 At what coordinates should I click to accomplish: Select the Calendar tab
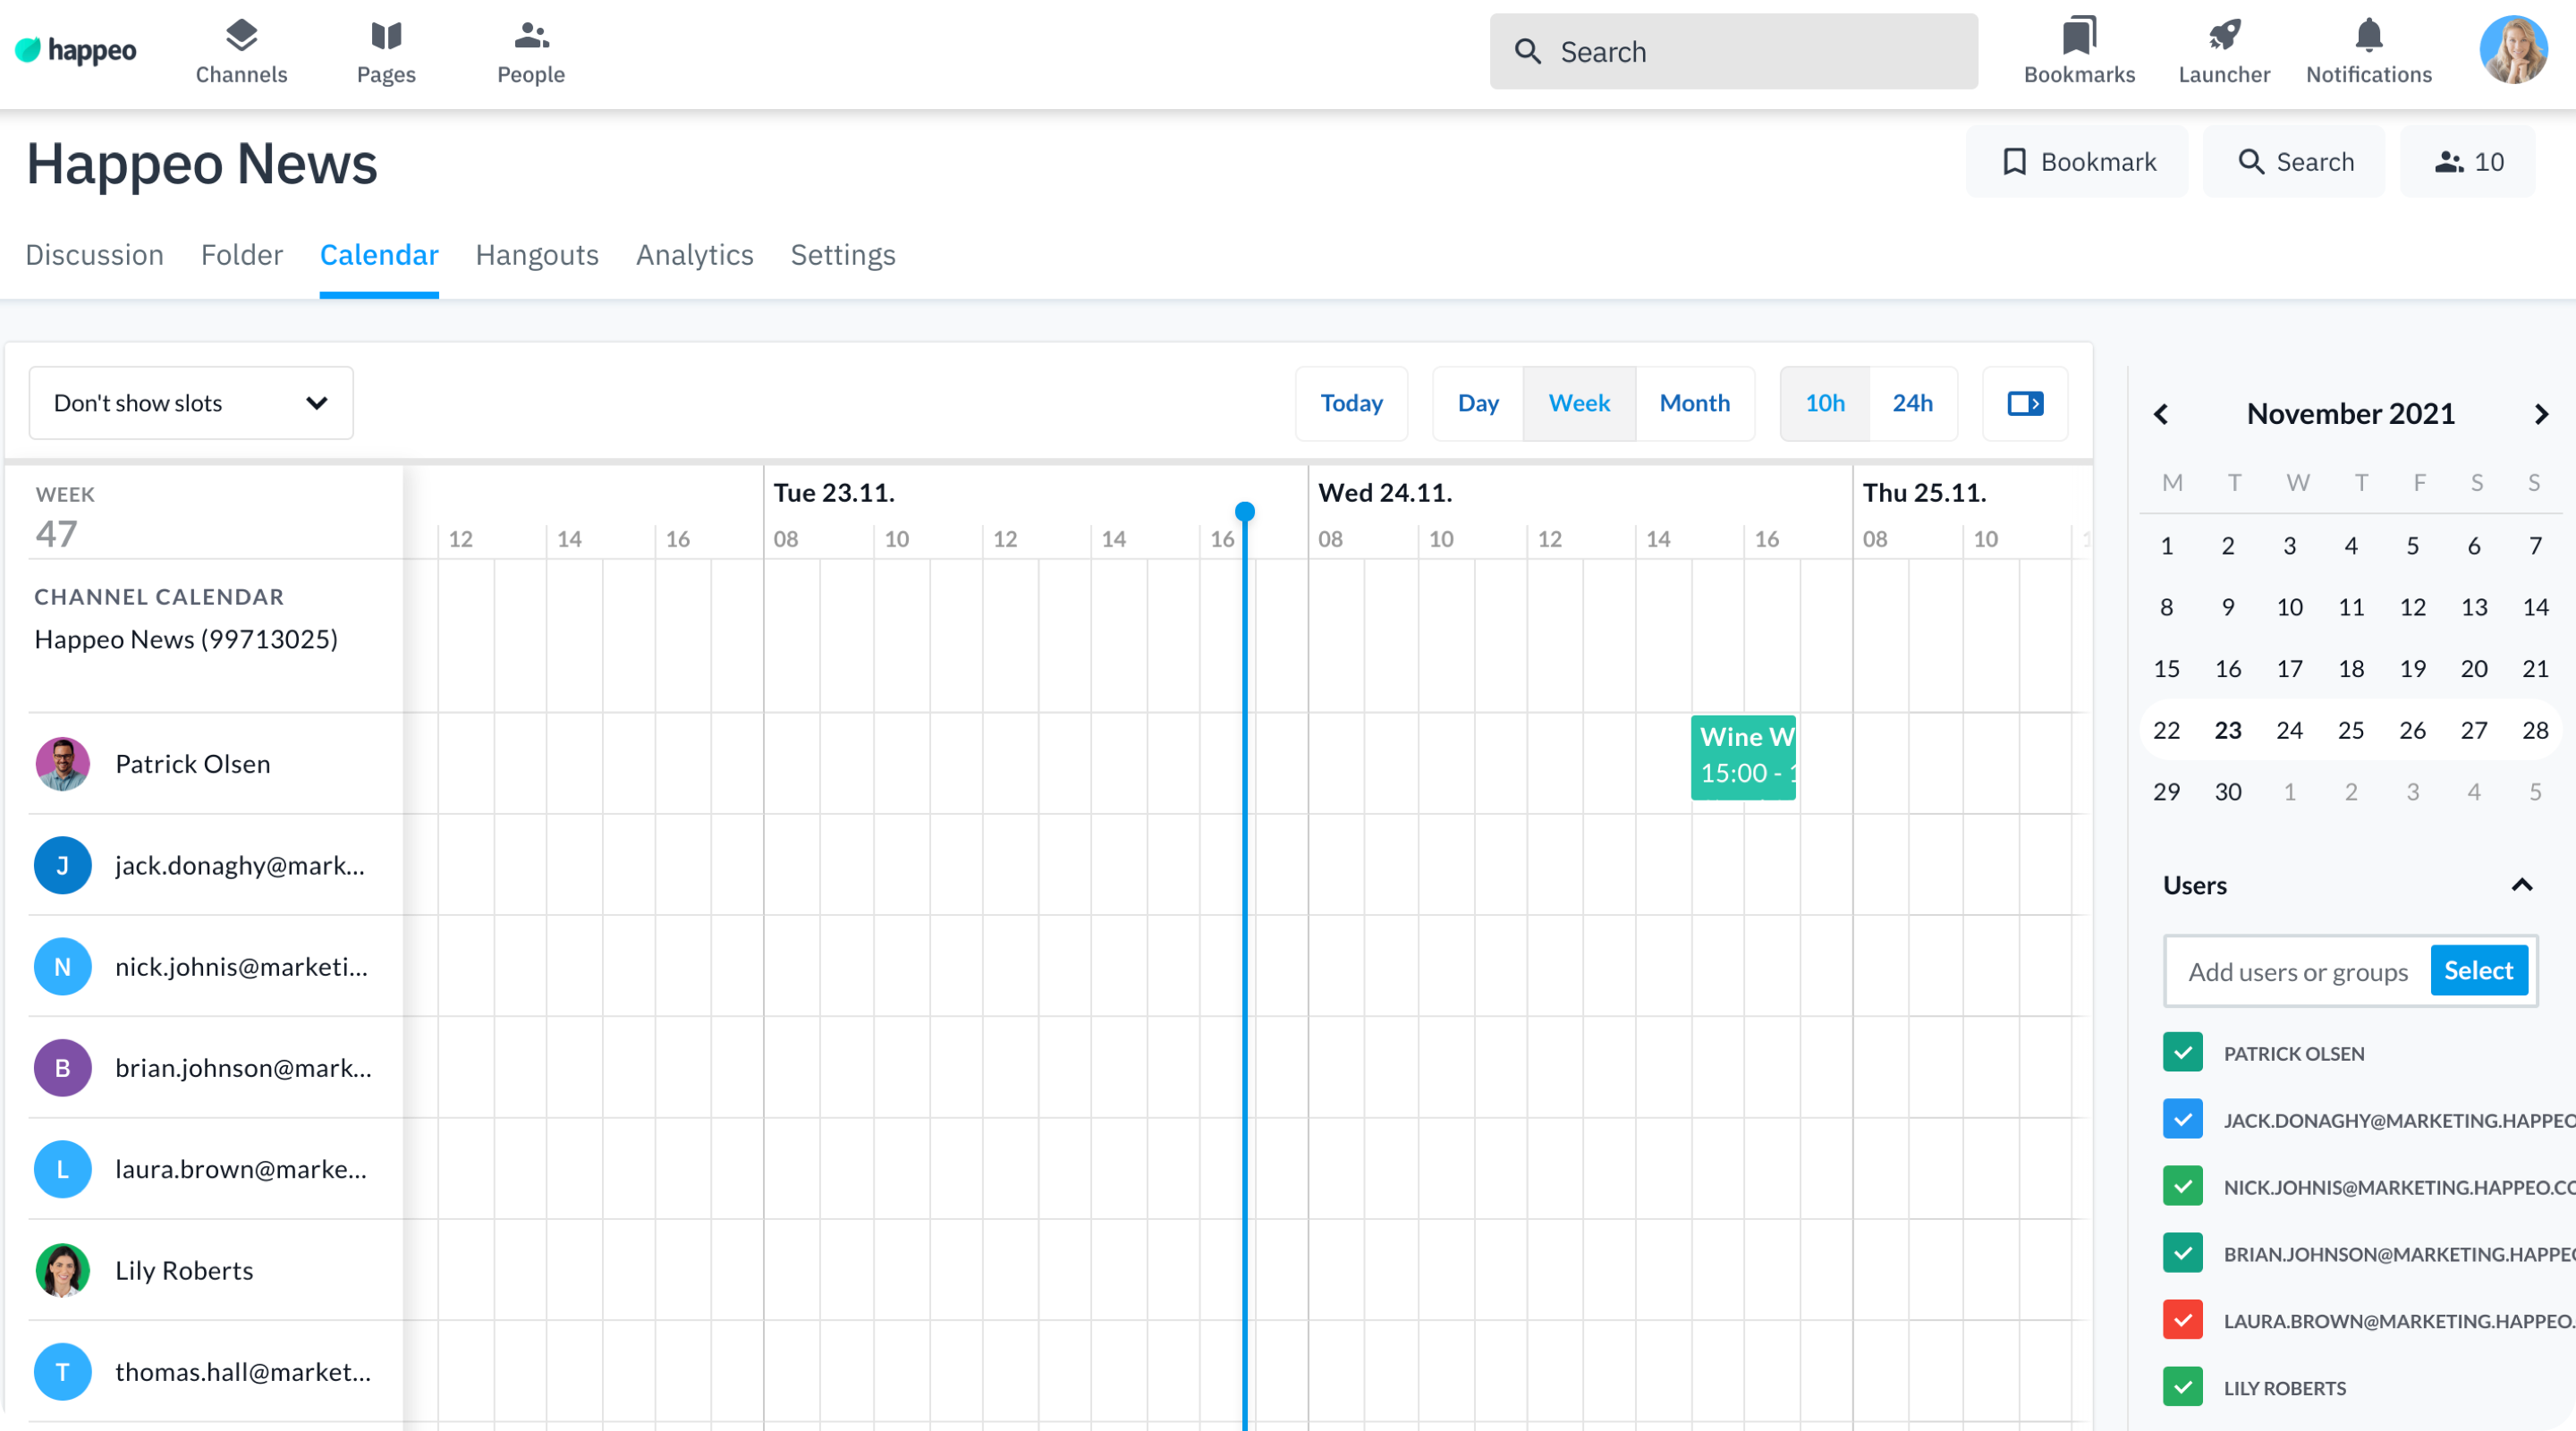(379, 255)
